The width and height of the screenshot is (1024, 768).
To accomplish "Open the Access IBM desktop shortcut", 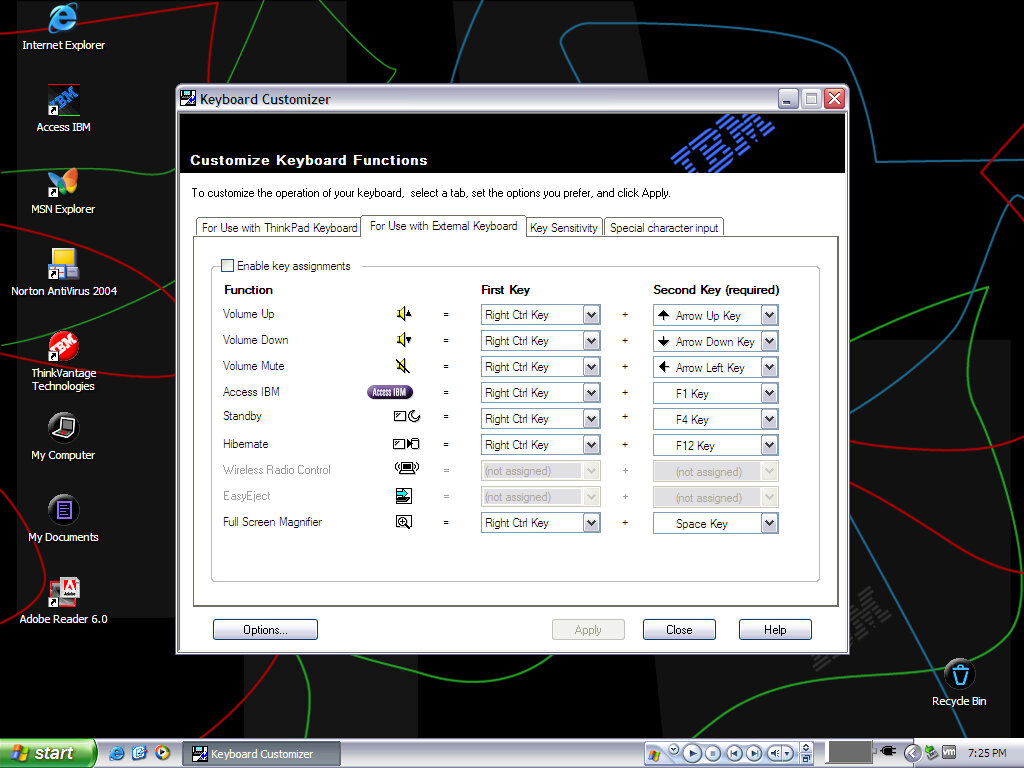I will point(63,101).
